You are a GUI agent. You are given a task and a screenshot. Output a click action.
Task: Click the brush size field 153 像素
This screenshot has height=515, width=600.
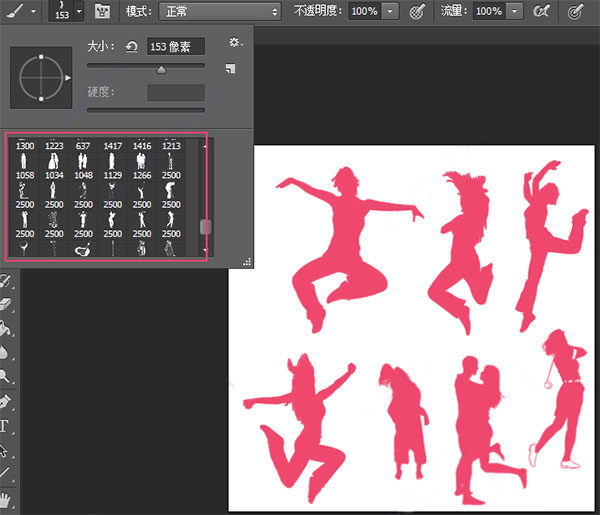click(174, 47)
